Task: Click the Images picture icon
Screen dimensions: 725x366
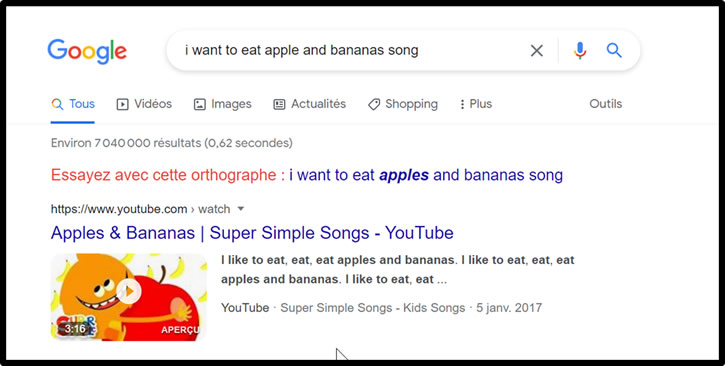Action: (199, 104)
